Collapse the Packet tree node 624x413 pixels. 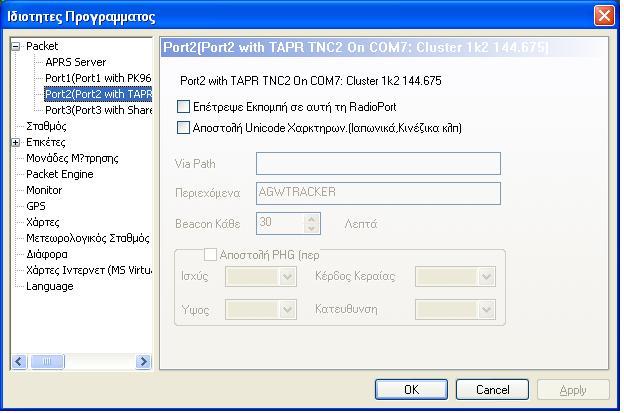pos(16,47)
